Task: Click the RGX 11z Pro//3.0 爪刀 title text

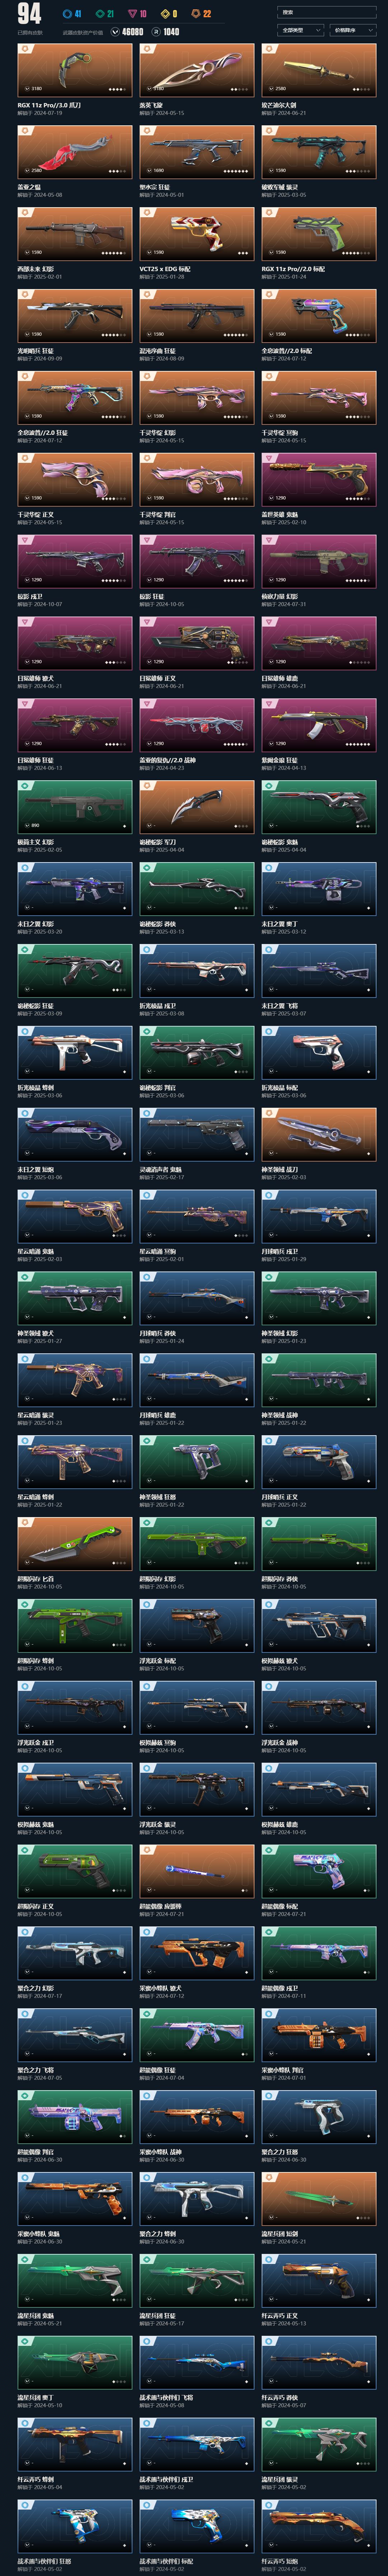Action: pyautogui.click(x=49, y=105)
